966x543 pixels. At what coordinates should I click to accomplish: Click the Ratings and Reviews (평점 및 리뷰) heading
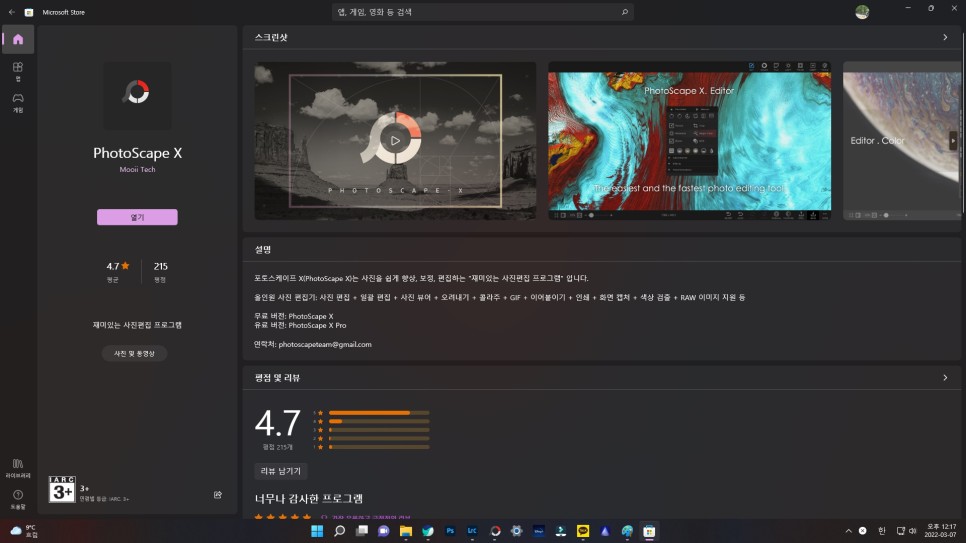[x=277, y=378]
